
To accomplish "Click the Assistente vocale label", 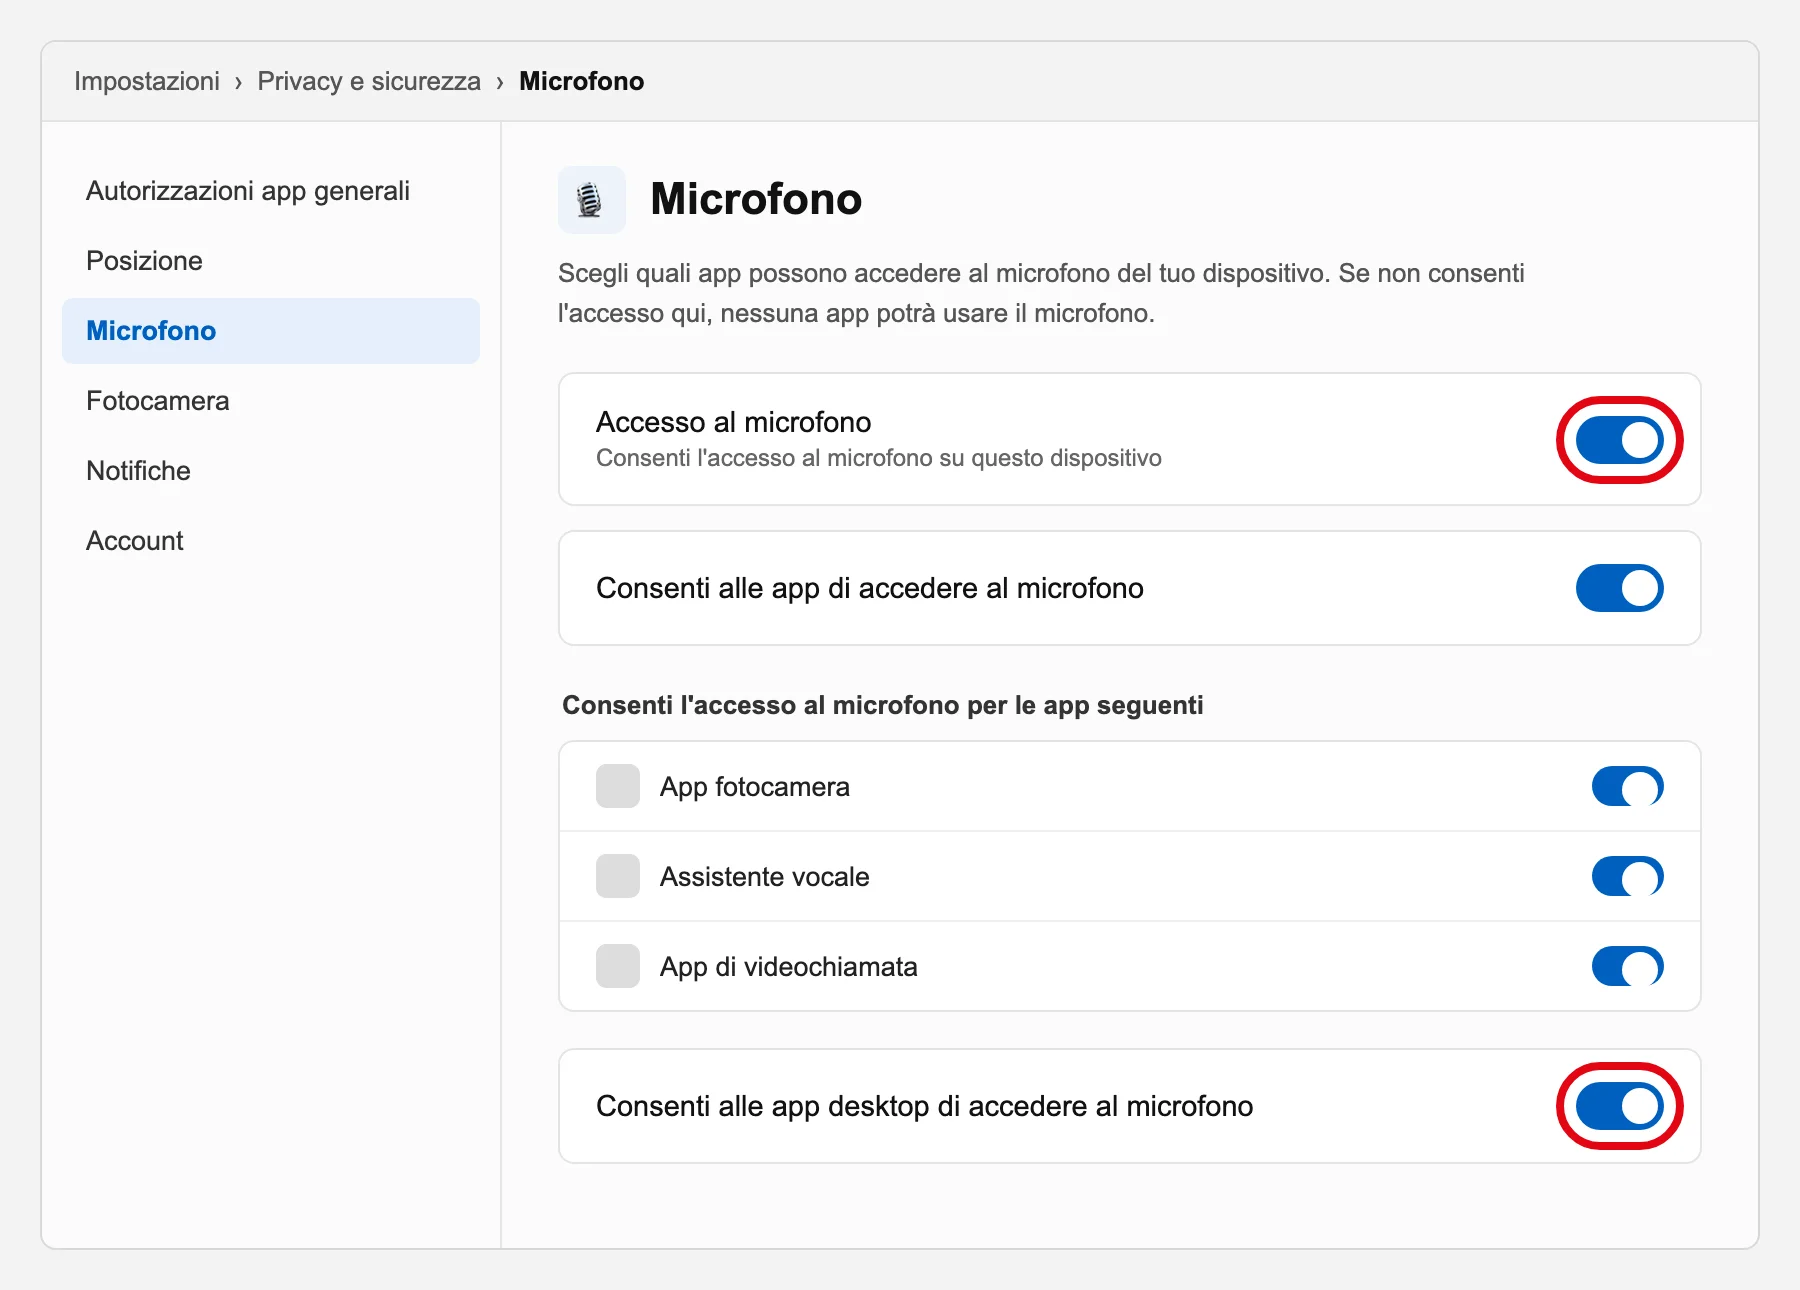I will coord(765,877).
